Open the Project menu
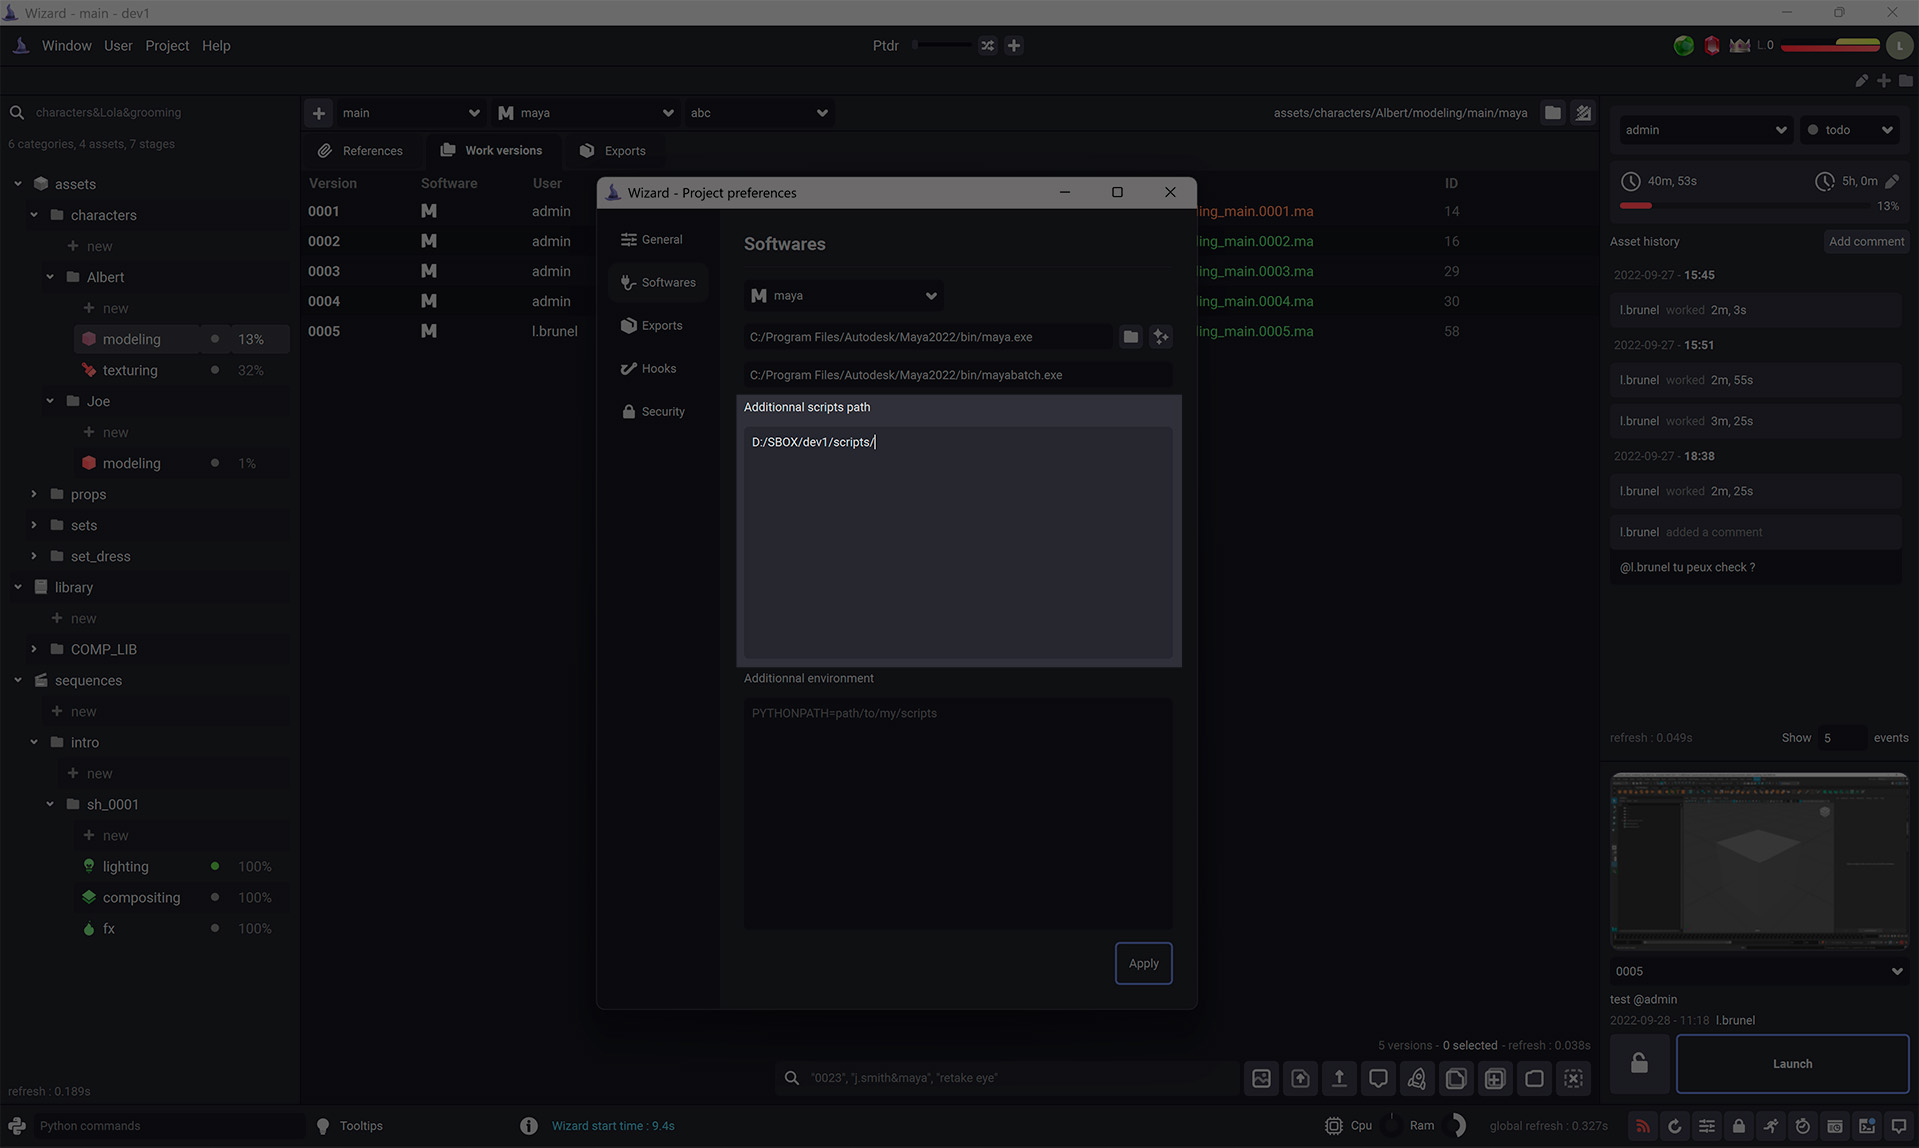 pyautogui.click(x=167, y=46)
